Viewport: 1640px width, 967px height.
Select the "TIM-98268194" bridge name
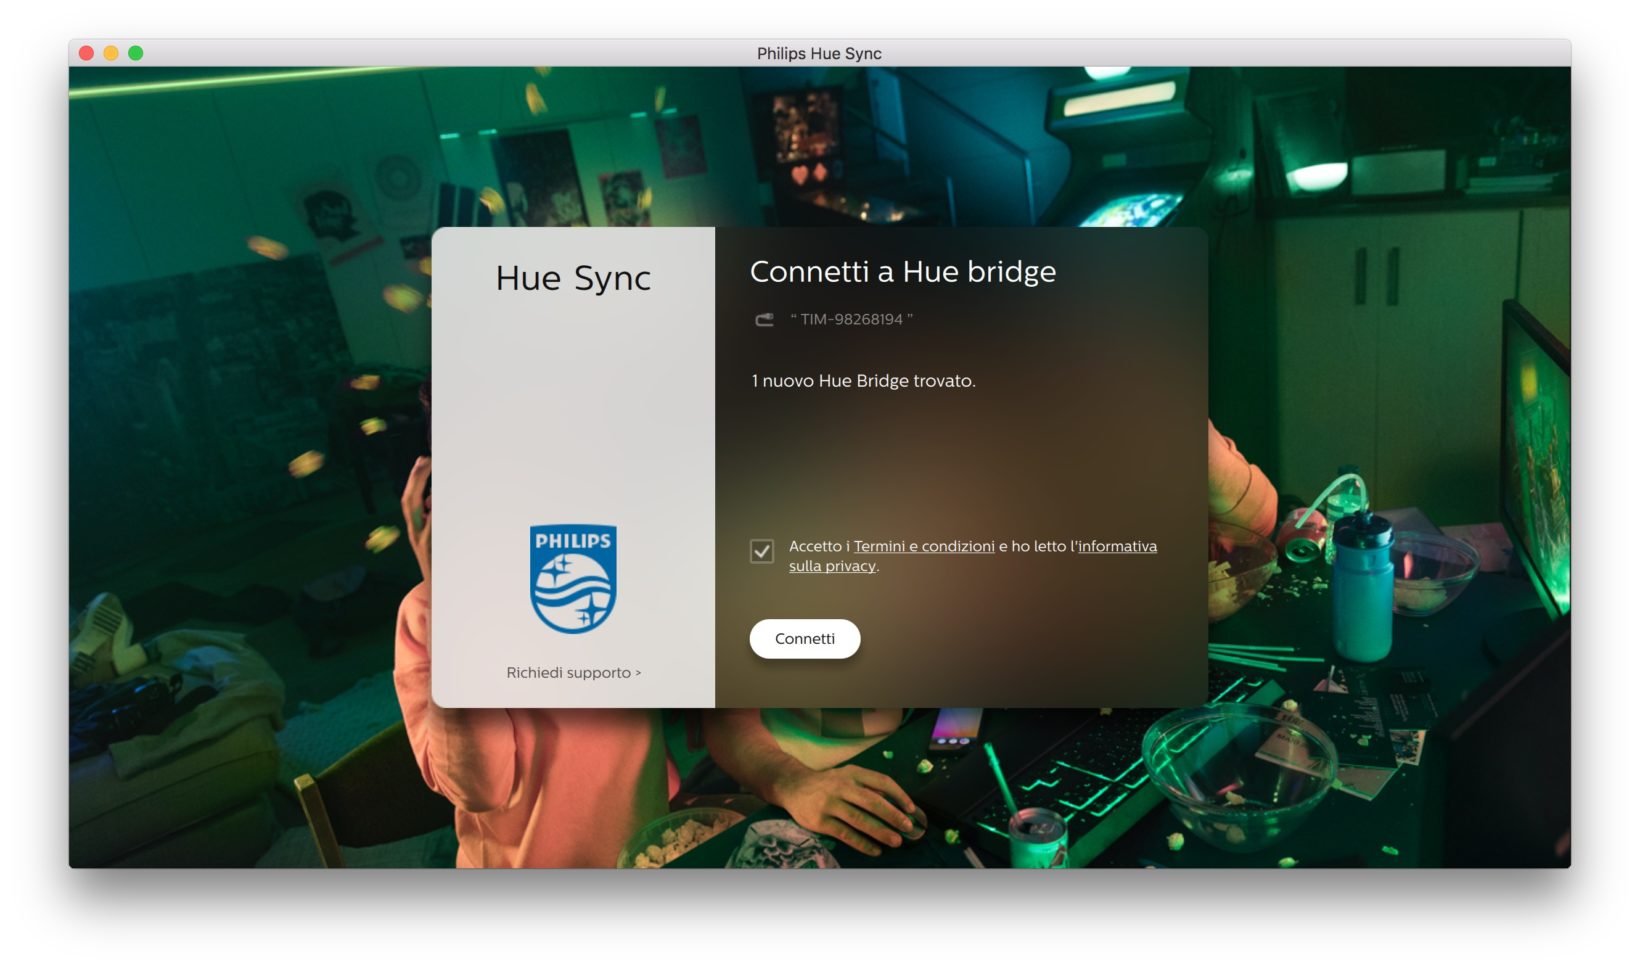coord(852,320)
